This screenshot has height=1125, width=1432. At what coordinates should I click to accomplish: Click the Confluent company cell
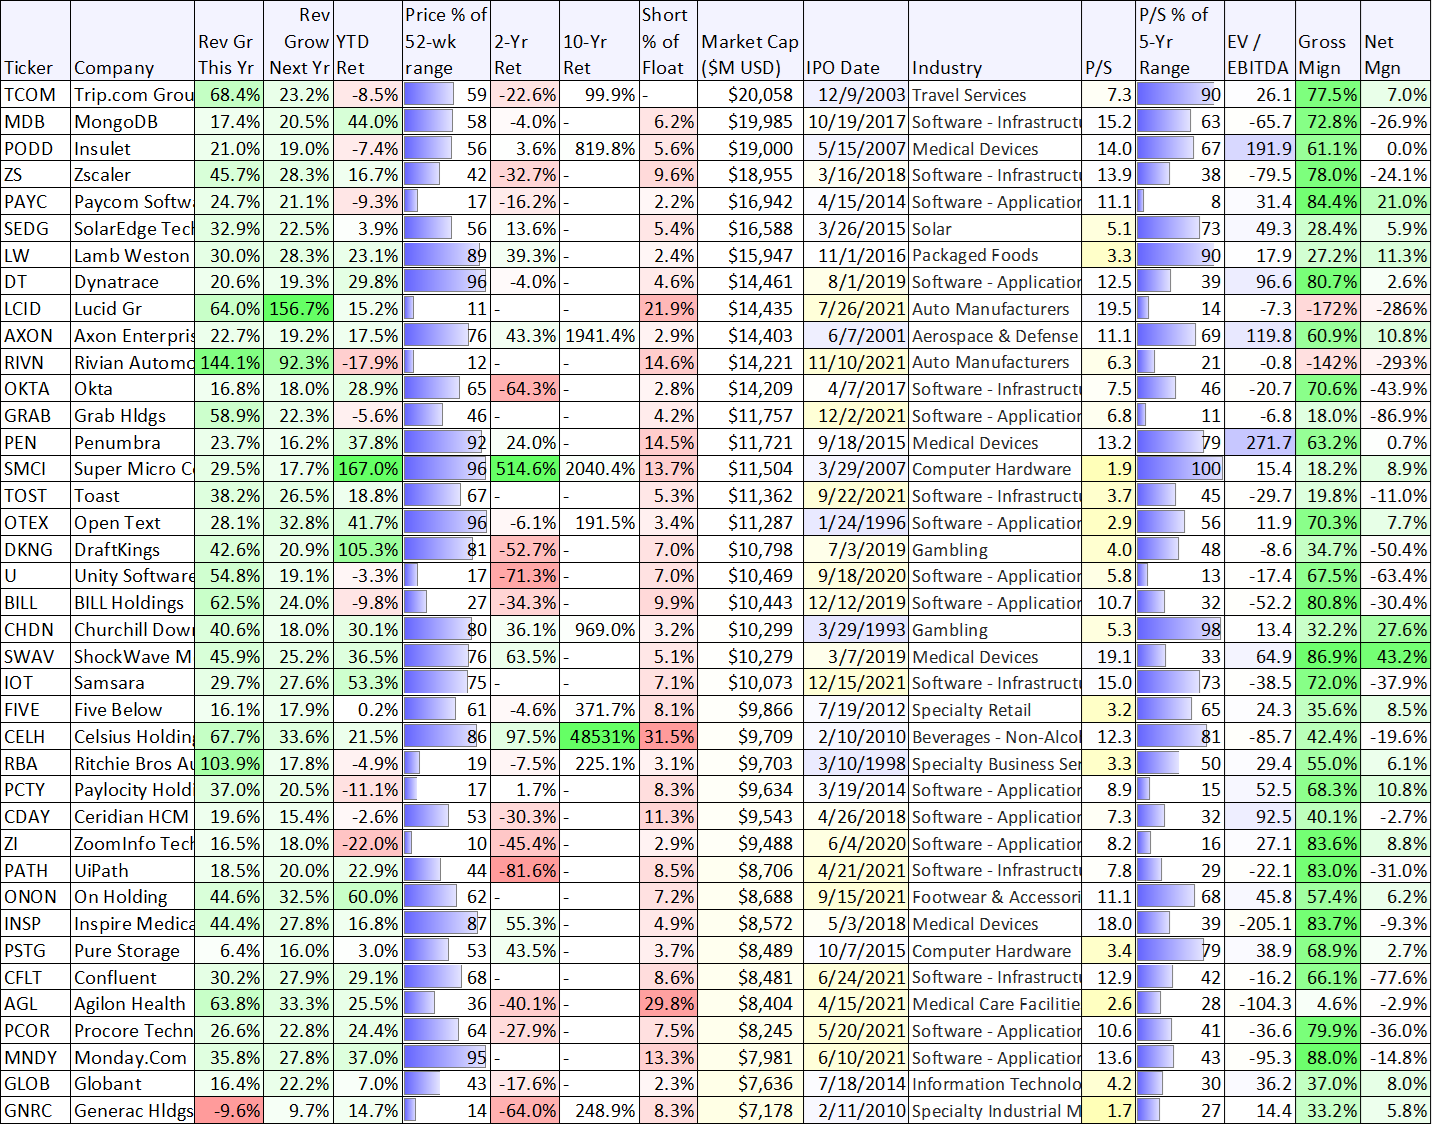133,977
